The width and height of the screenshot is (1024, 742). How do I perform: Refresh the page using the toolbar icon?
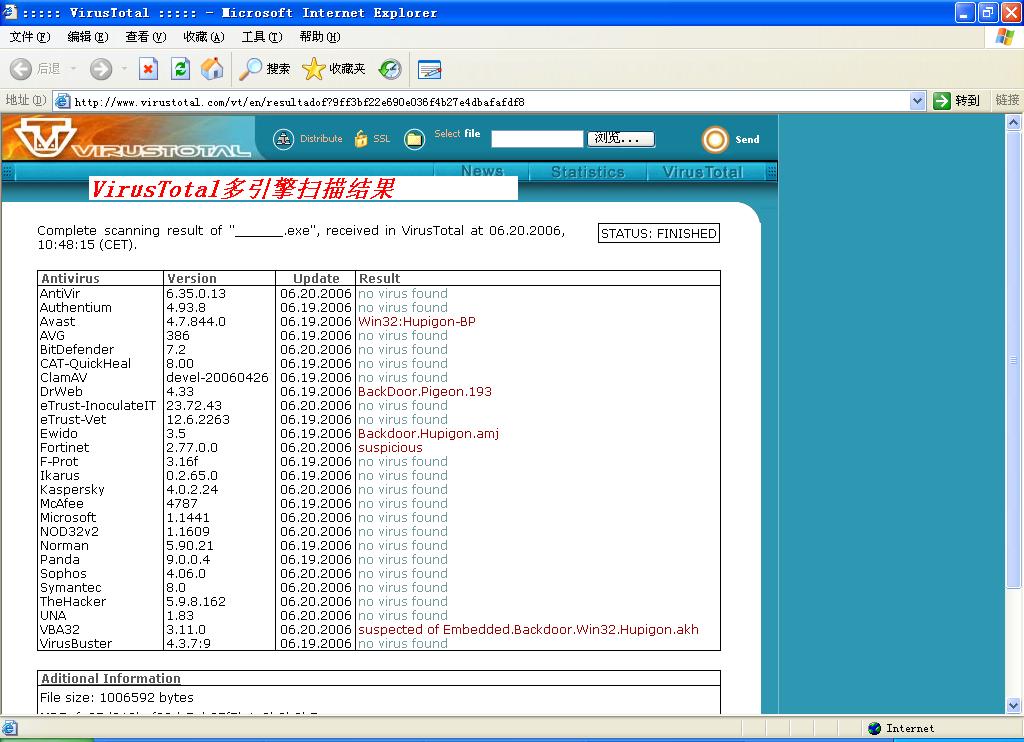pyautogui.click(x=180, y=69)
